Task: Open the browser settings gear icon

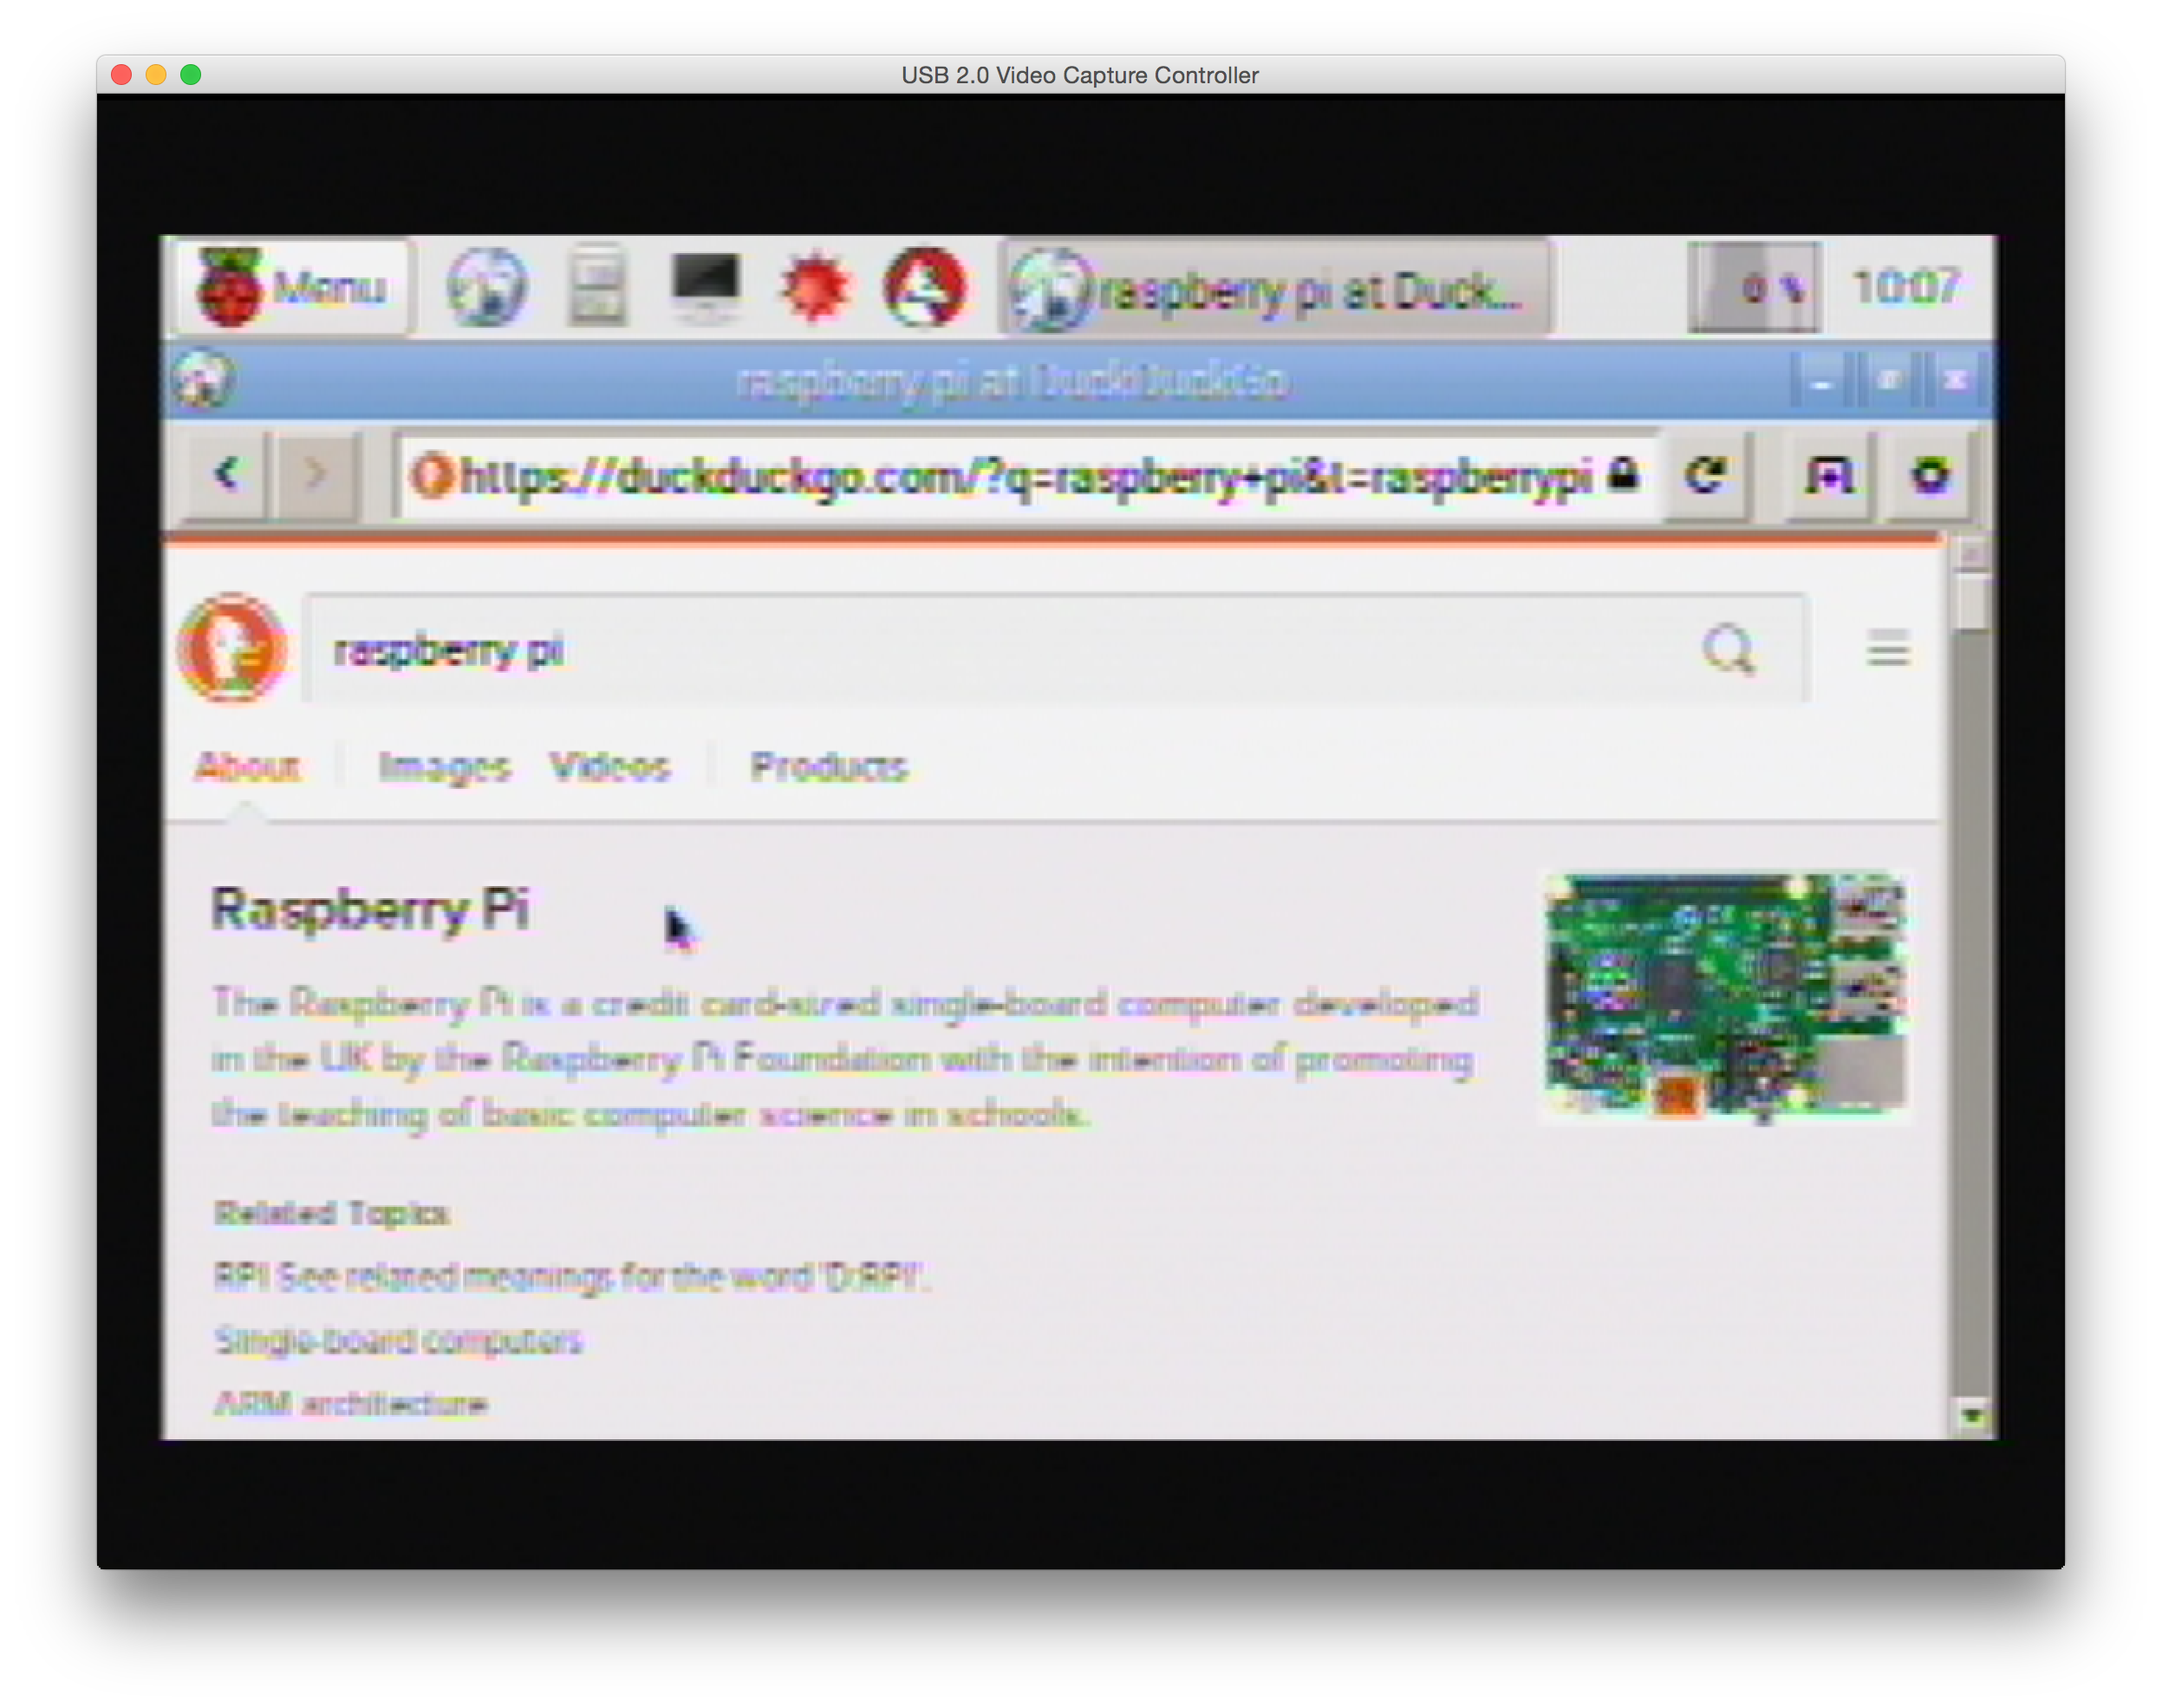Action: click(x=1930, y=475)
